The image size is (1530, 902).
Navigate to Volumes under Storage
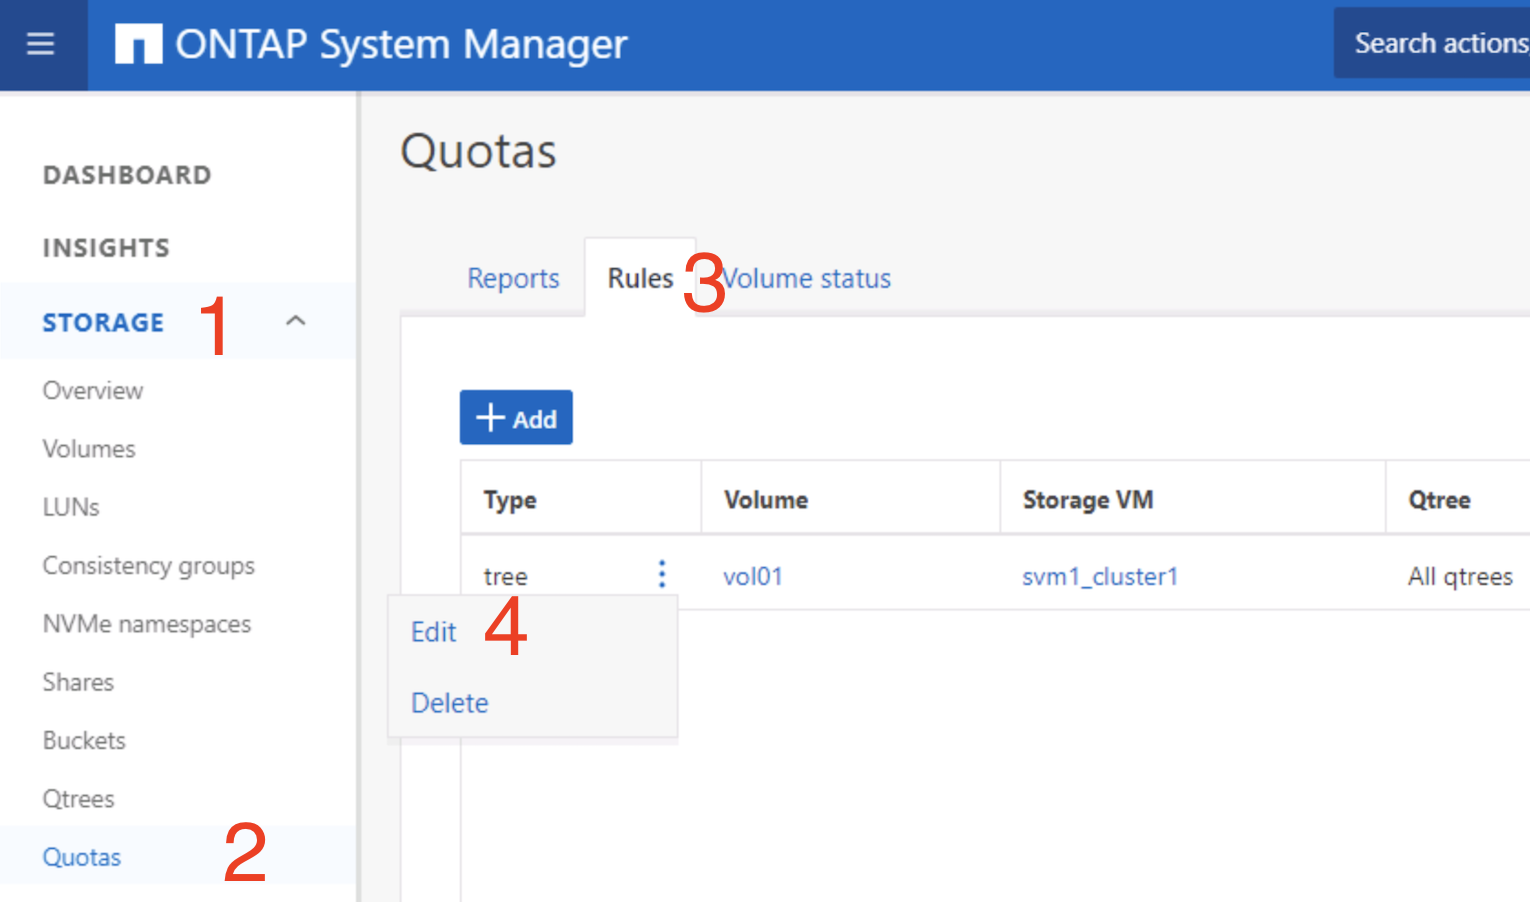89,449
